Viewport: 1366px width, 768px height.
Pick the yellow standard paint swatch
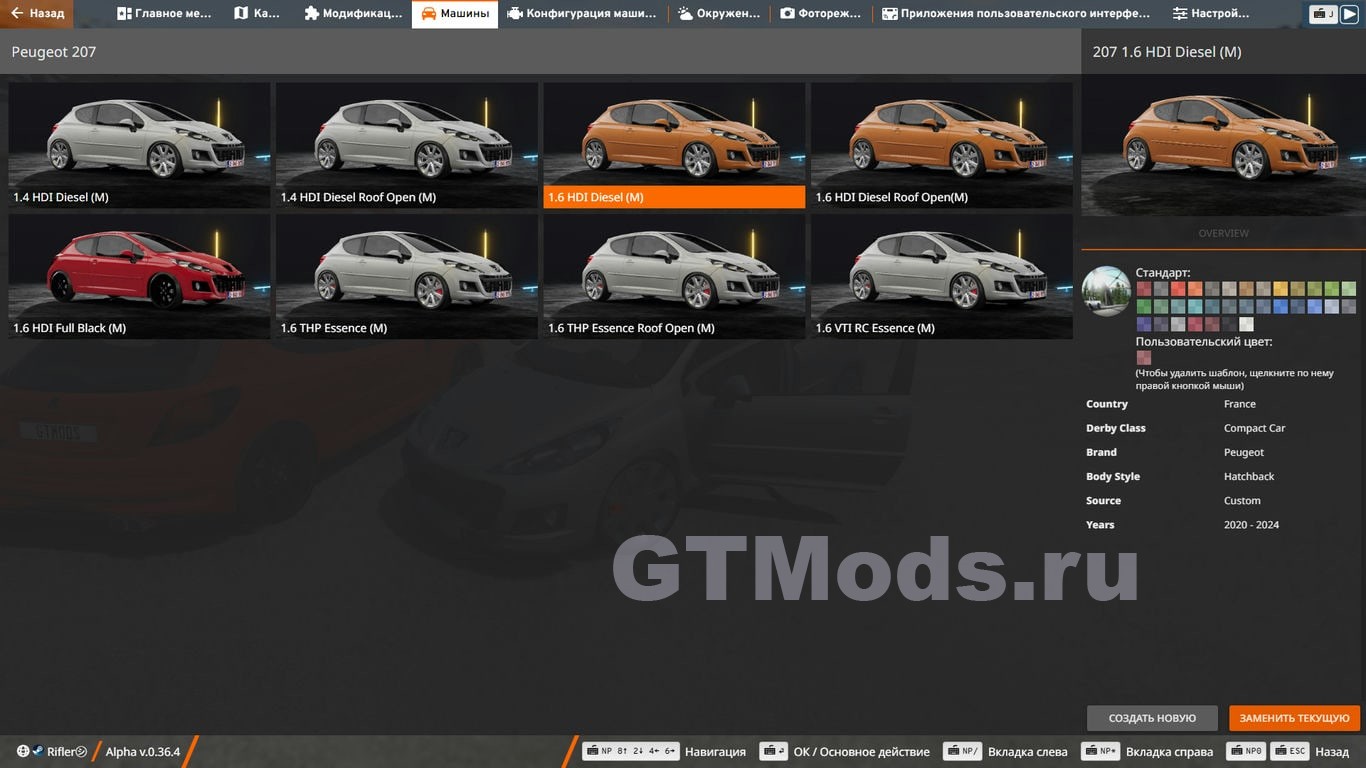click(1281, 289)
